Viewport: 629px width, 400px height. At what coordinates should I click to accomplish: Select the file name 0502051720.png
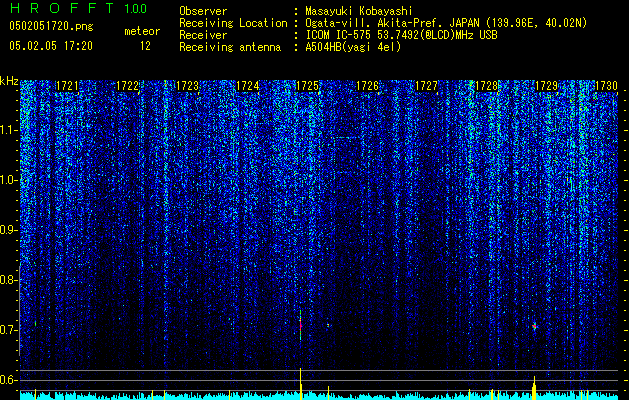51,27
